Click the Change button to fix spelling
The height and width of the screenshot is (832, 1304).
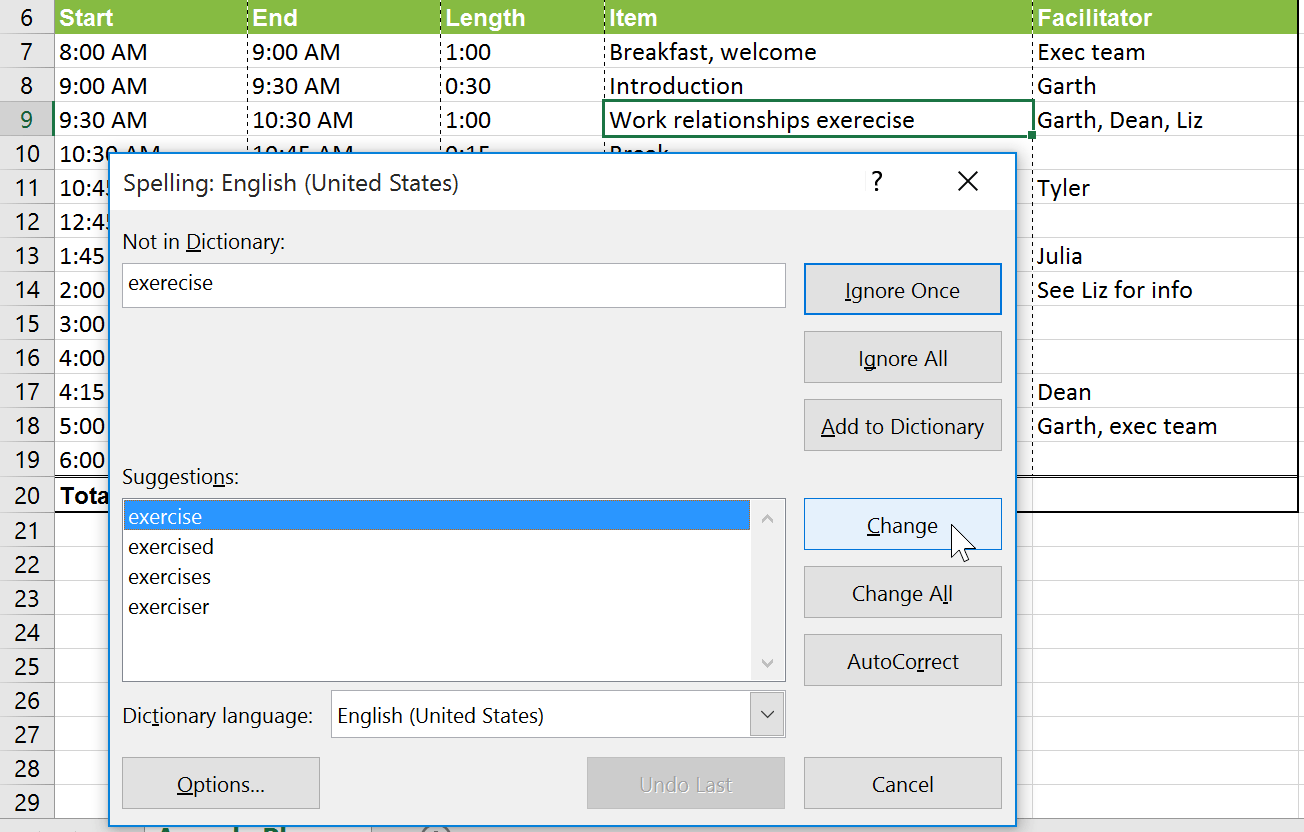coord(901,524)
